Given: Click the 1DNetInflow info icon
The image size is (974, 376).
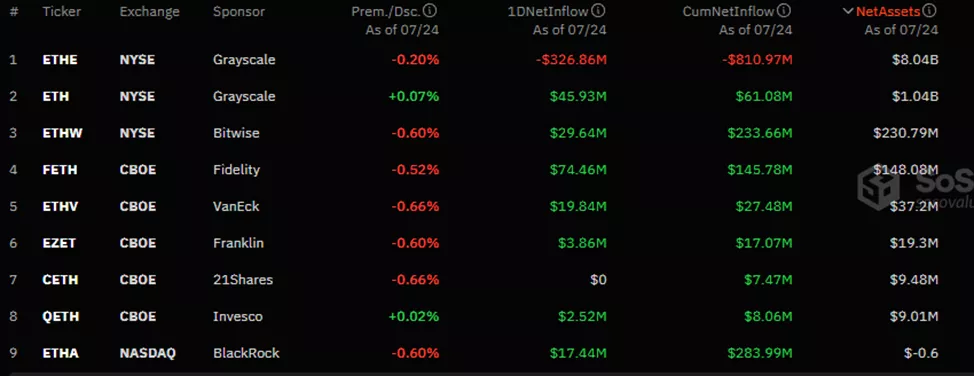Looking at the screenshot, I should [599, 11].
